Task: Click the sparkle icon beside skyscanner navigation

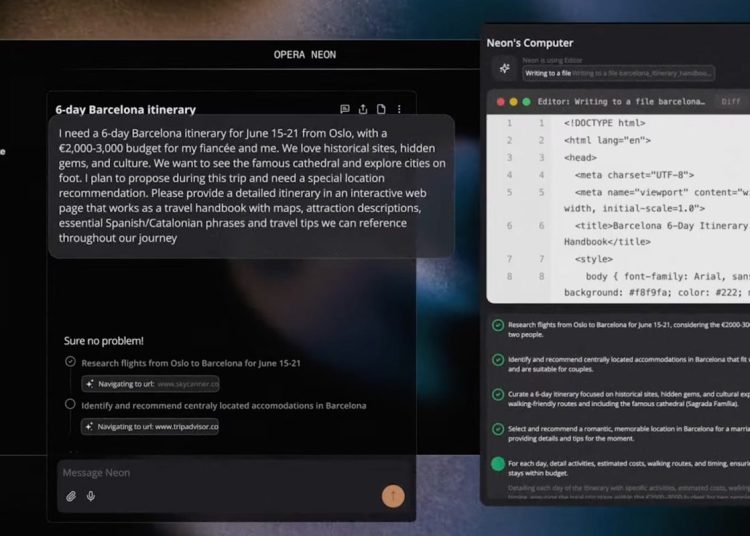Action: (89, 383)
